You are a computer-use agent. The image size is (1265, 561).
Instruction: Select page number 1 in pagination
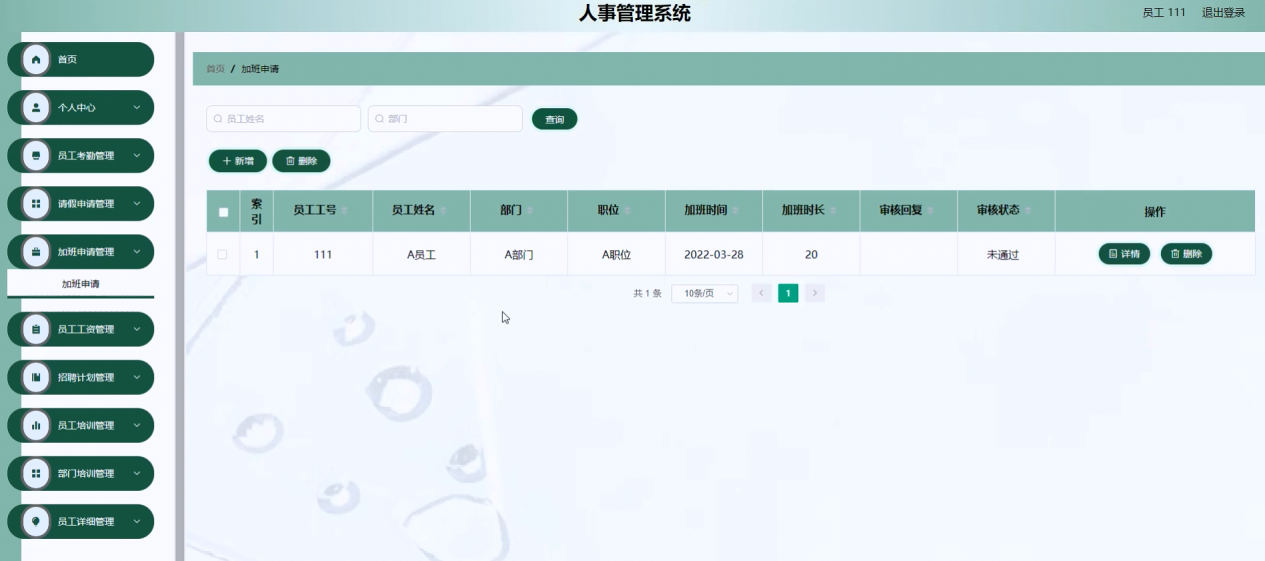(x=788, y=293)
